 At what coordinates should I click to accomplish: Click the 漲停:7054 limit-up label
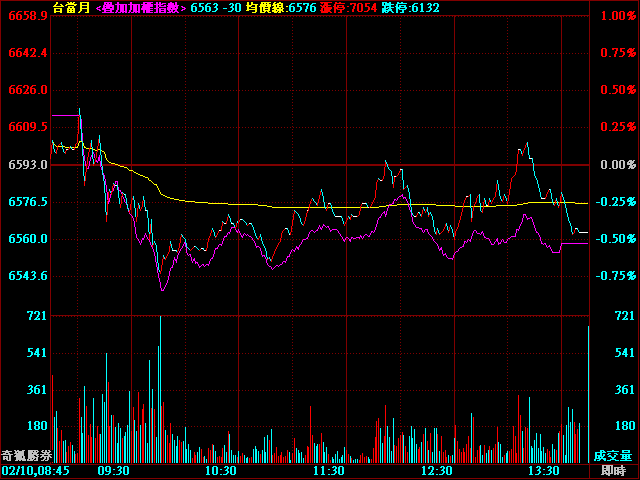click(348, 7)
